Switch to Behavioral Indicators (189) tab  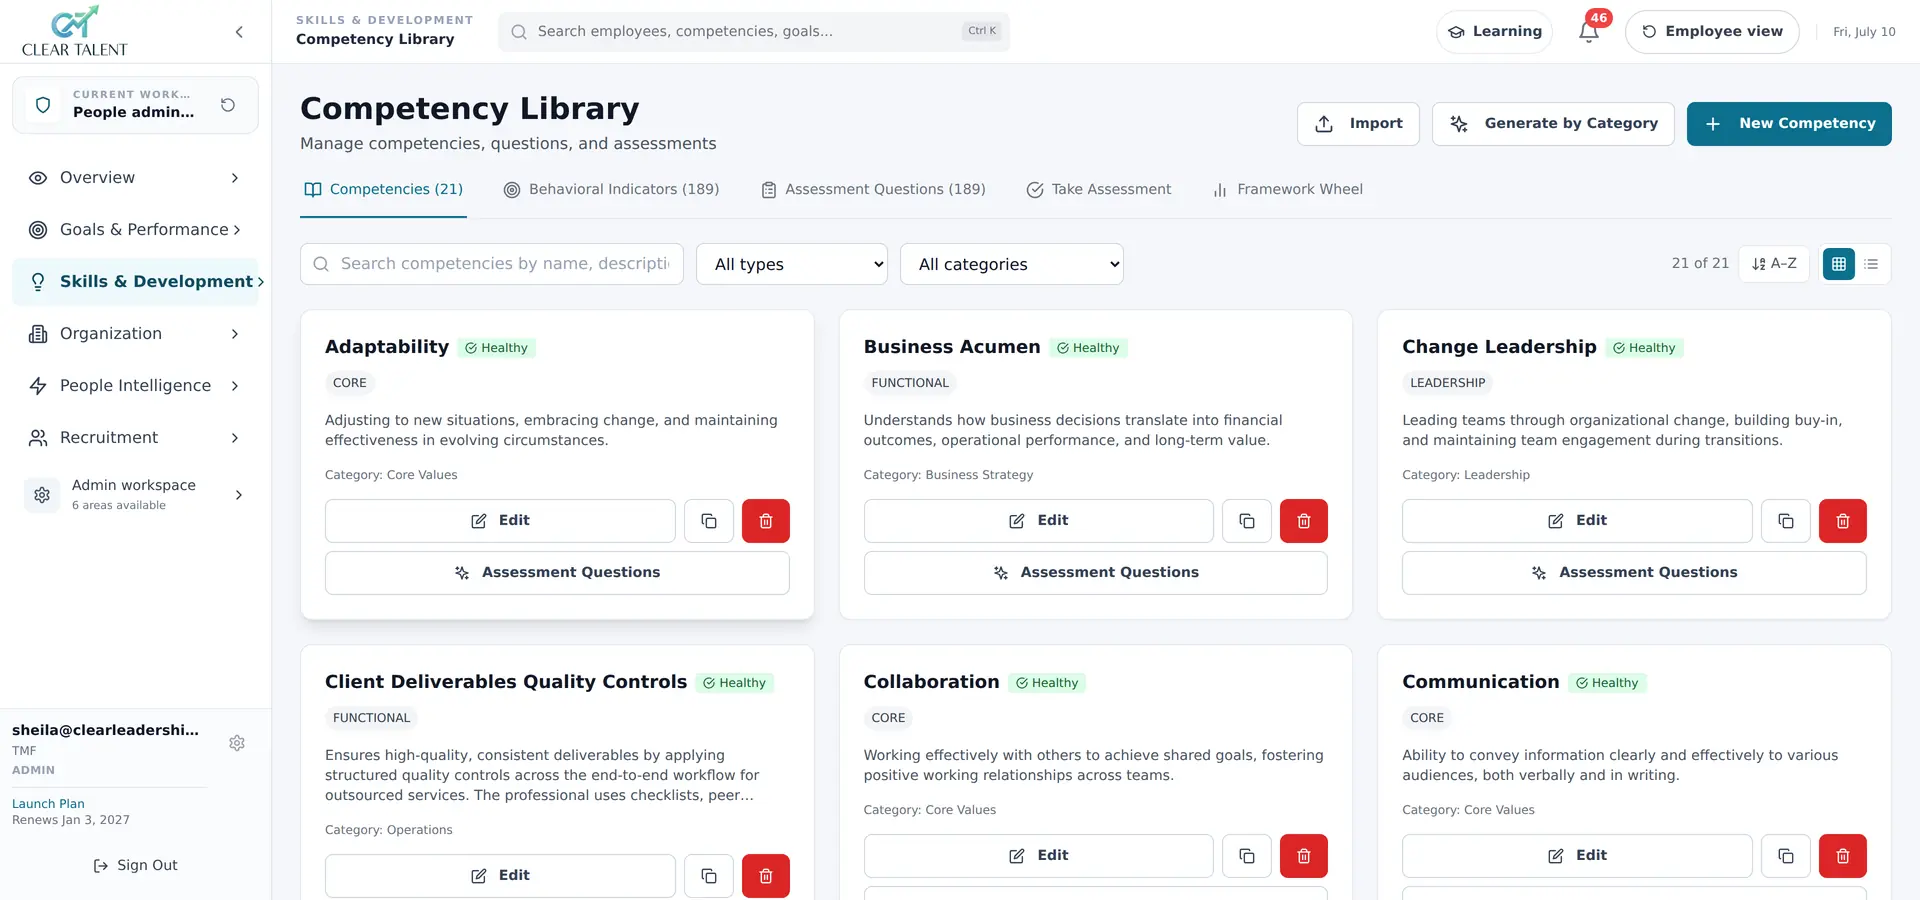pos(611,190)
